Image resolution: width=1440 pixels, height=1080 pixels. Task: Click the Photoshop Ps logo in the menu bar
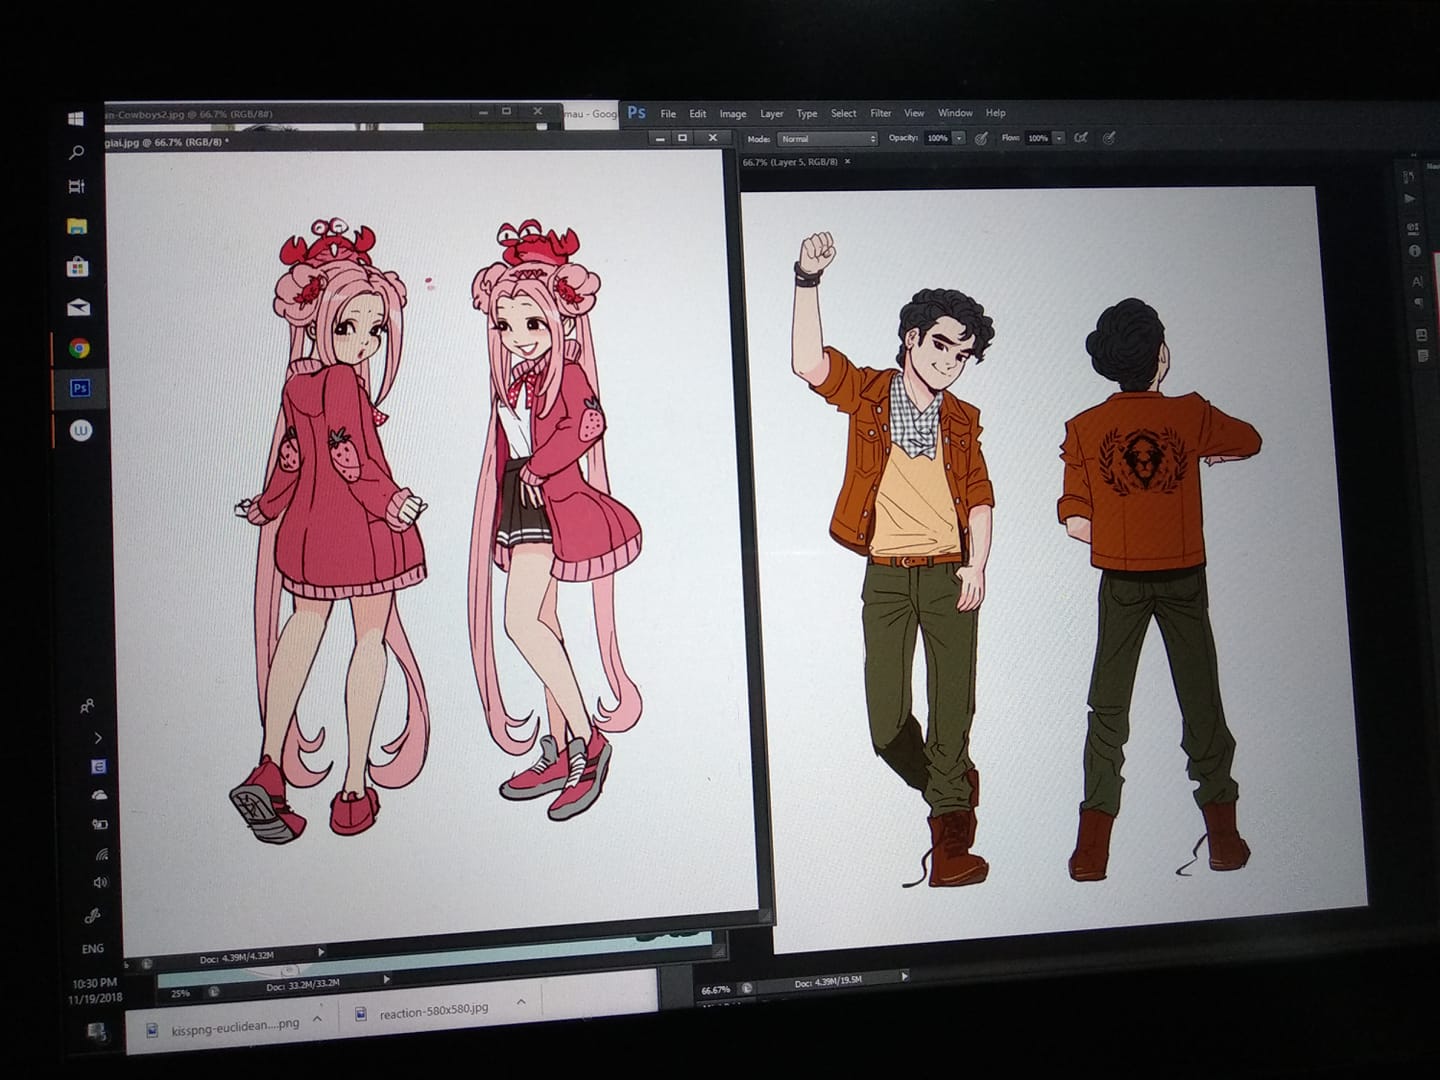637,113
